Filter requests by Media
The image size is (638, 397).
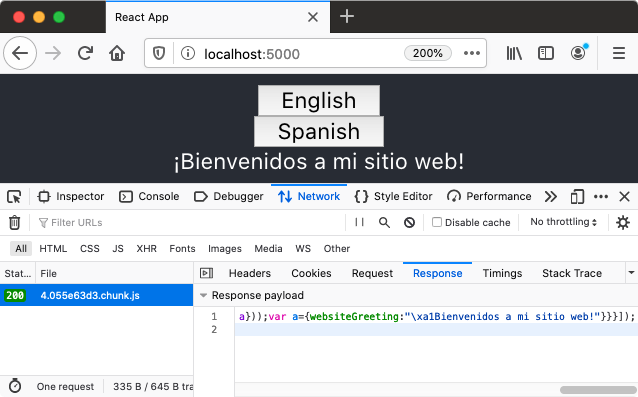tap(268, 249)
